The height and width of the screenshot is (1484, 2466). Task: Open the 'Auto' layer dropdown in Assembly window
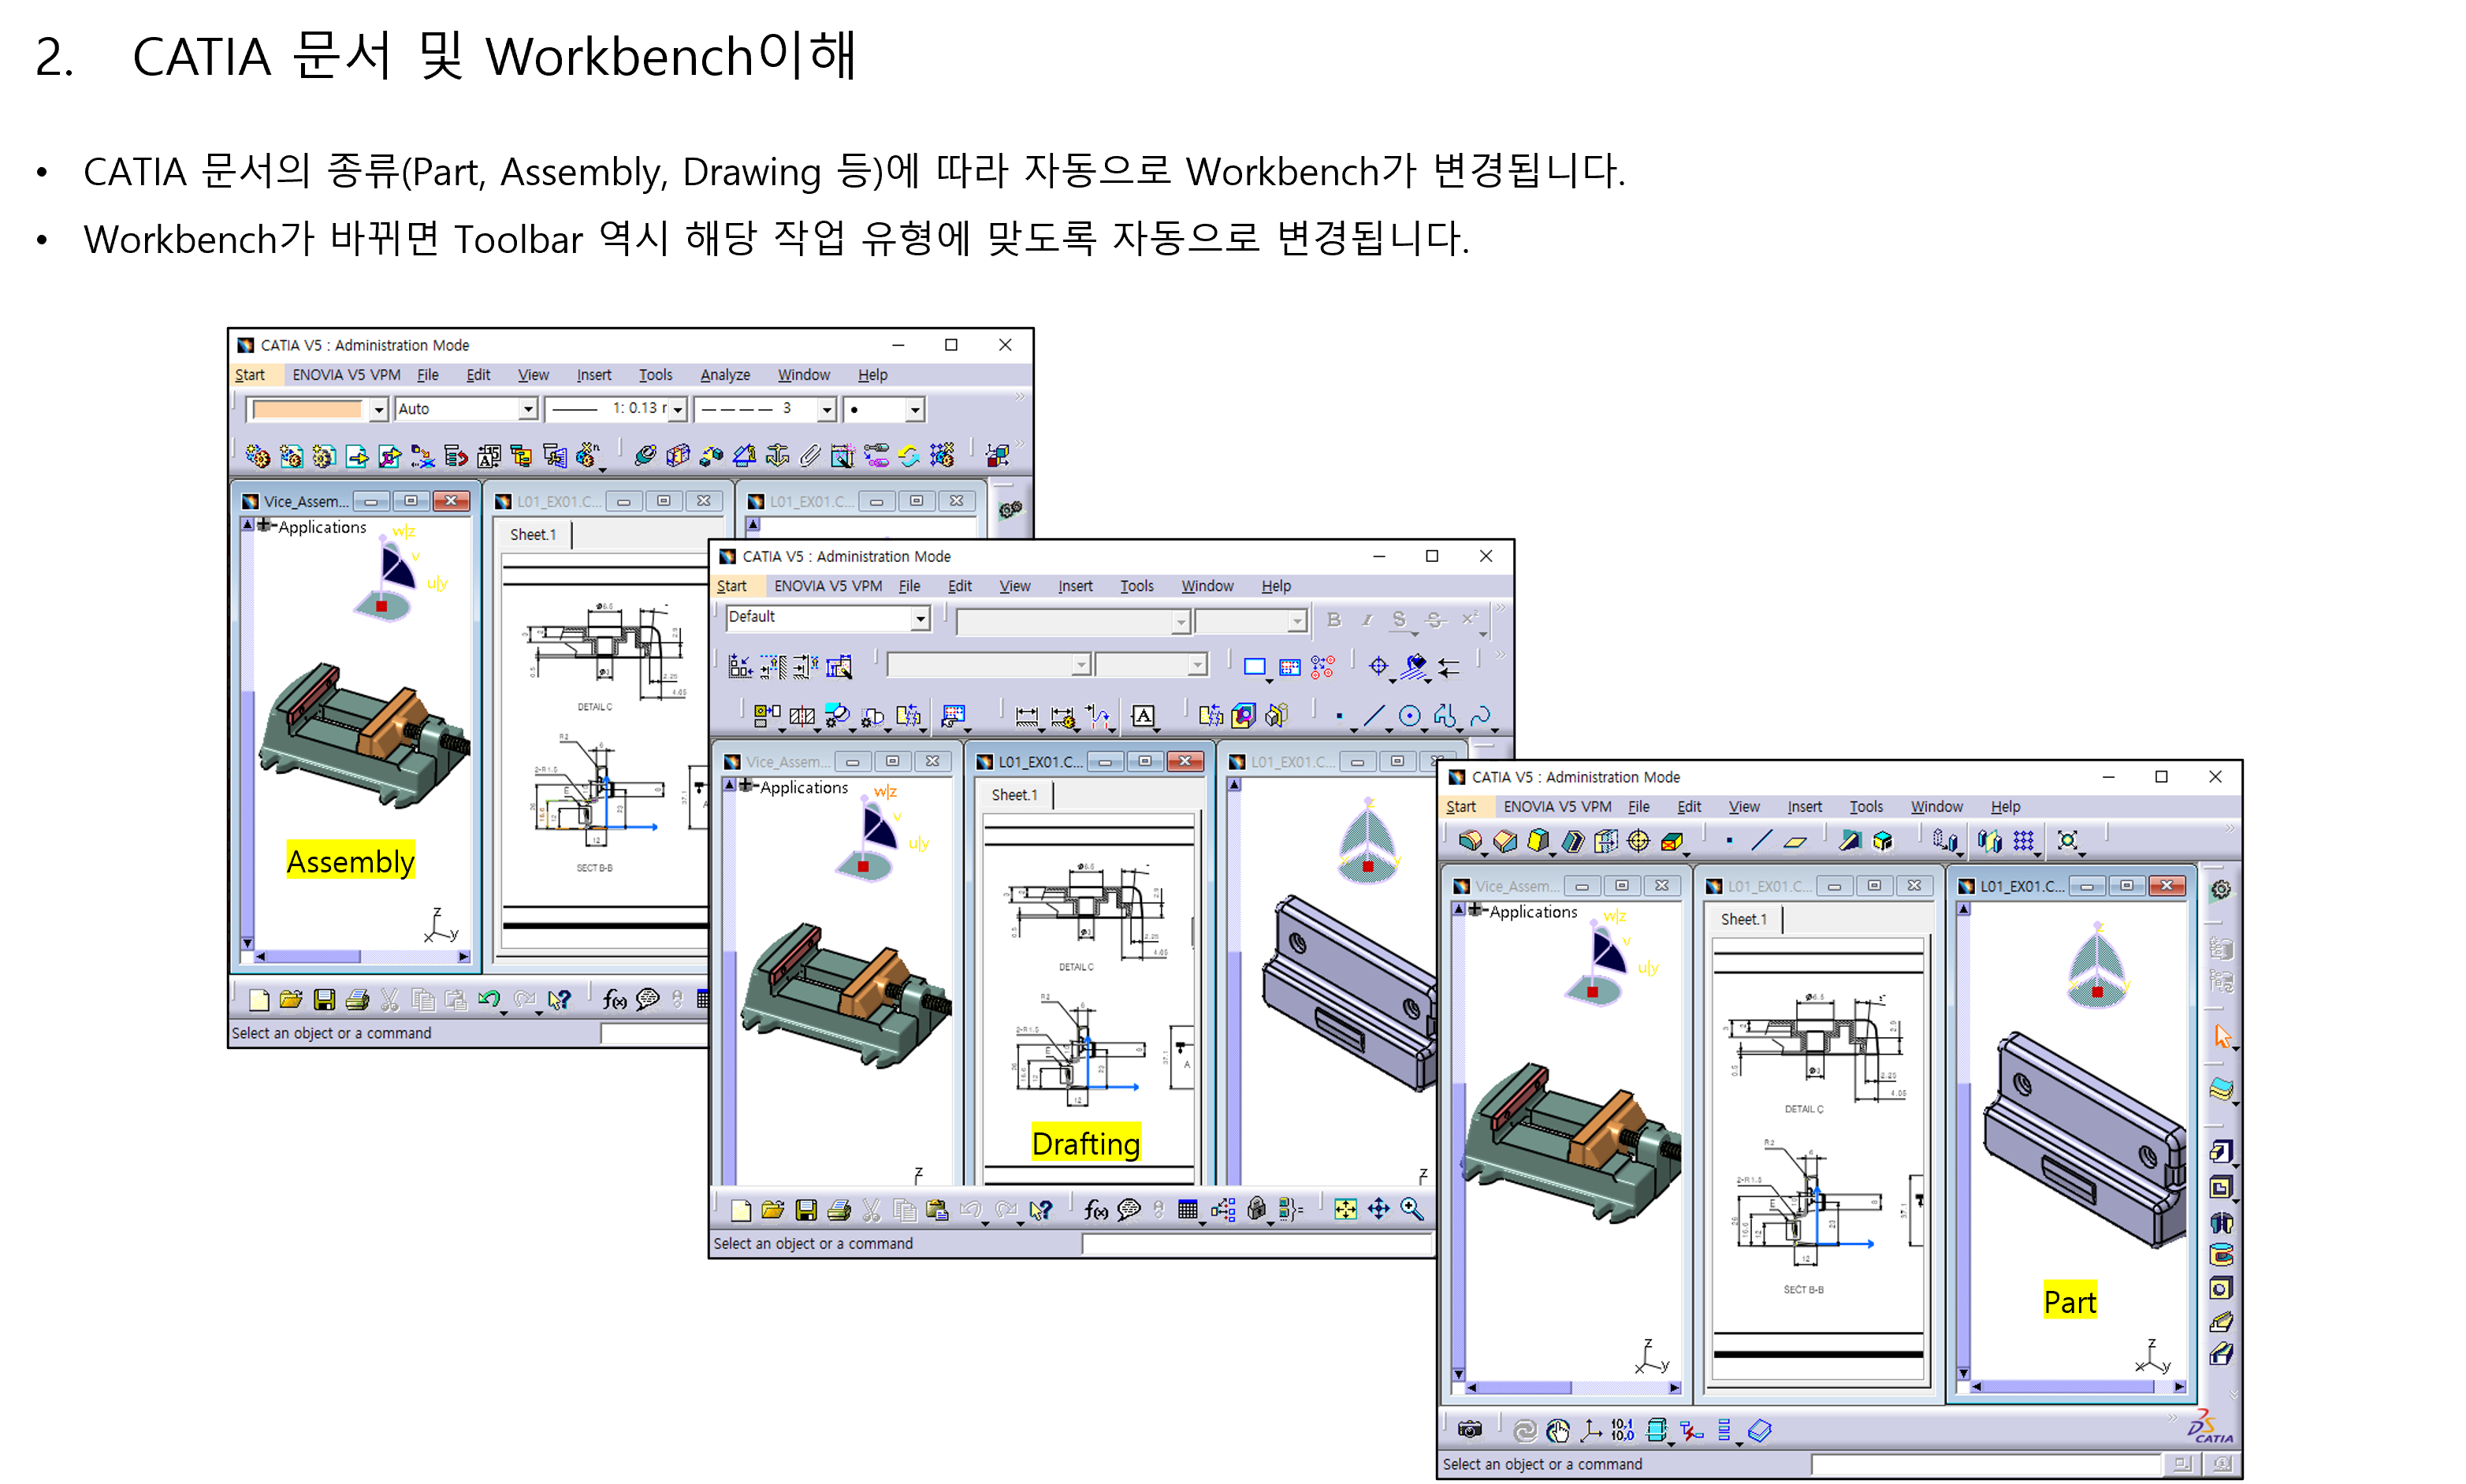[x=527, y=409]
